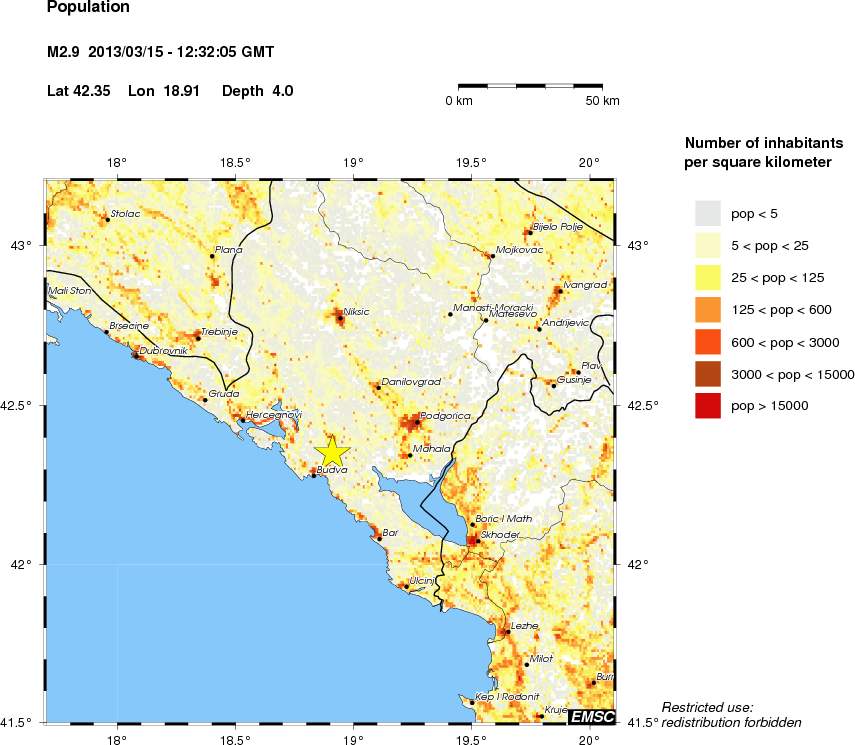Select the Ulcinj city marker

point(406,587)
